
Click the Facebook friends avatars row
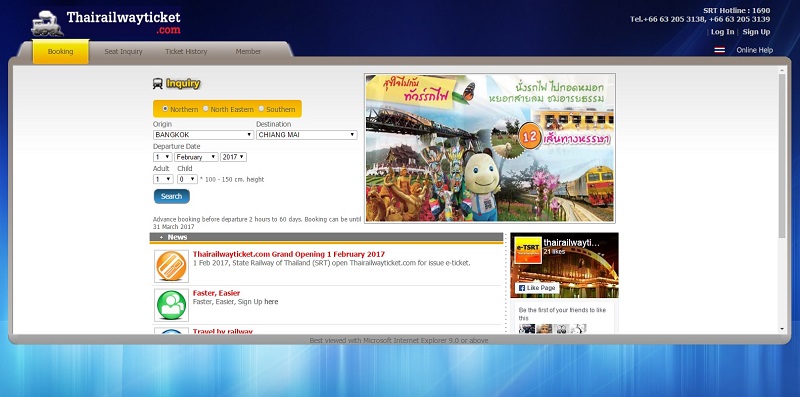click(553, 329)
